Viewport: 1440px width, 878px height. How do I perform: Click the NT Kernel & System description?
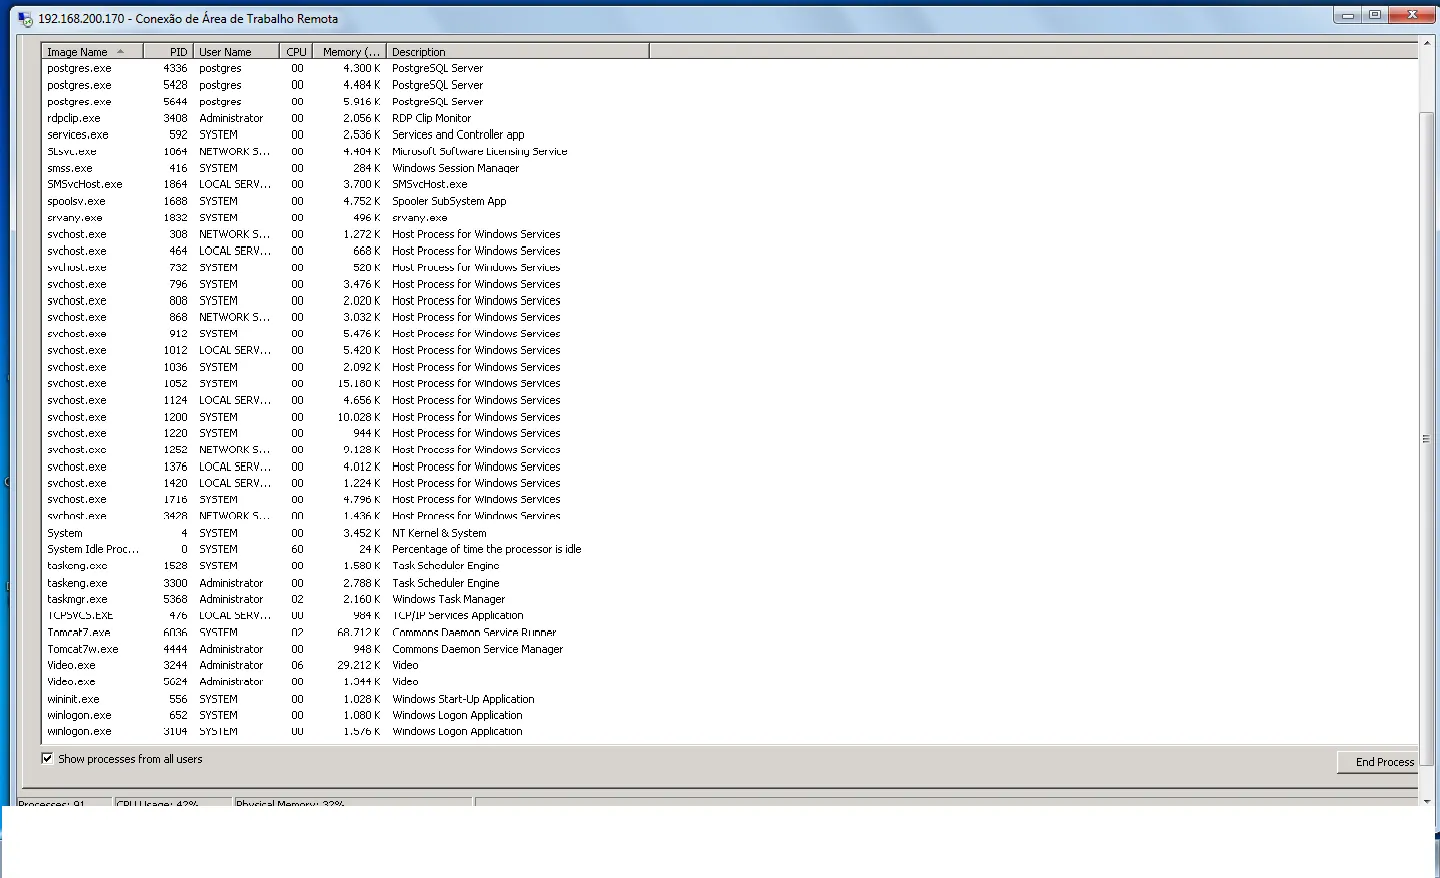point(439,533)
